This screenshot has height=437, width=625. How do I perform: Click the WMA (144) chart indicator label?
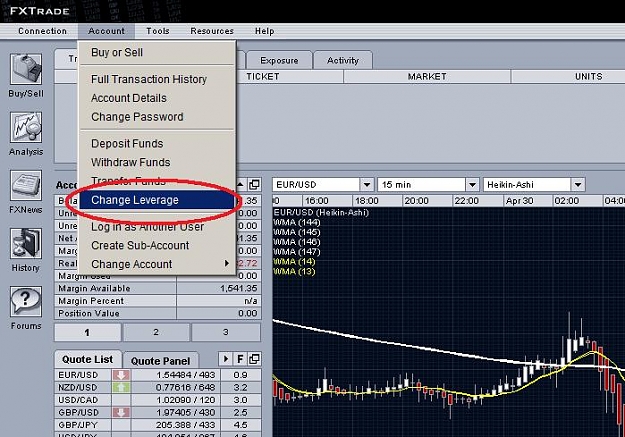click(297, 222)
